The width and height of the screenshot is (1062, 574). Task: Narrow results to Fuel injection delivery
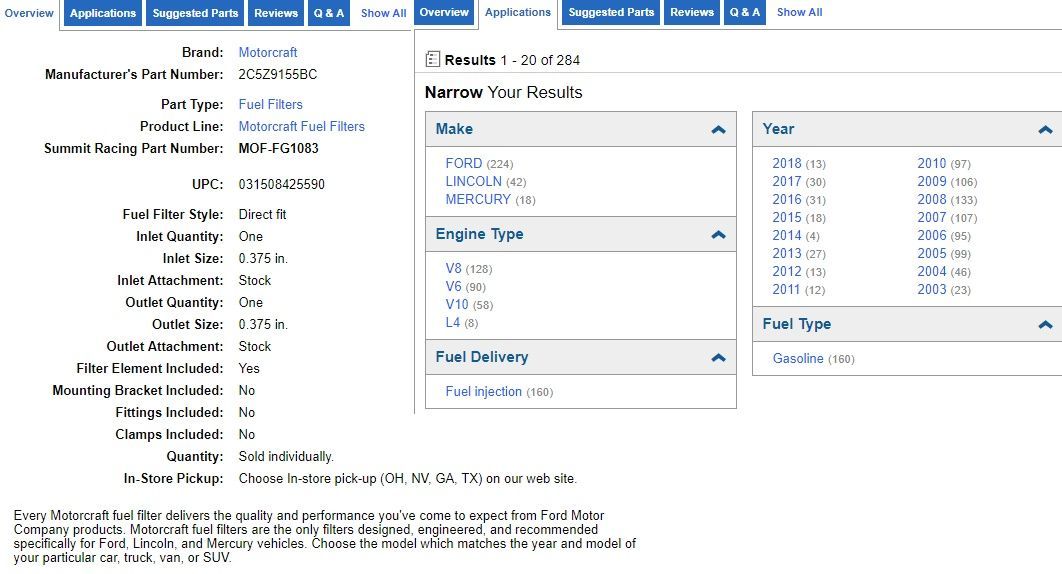click(484, 391)
